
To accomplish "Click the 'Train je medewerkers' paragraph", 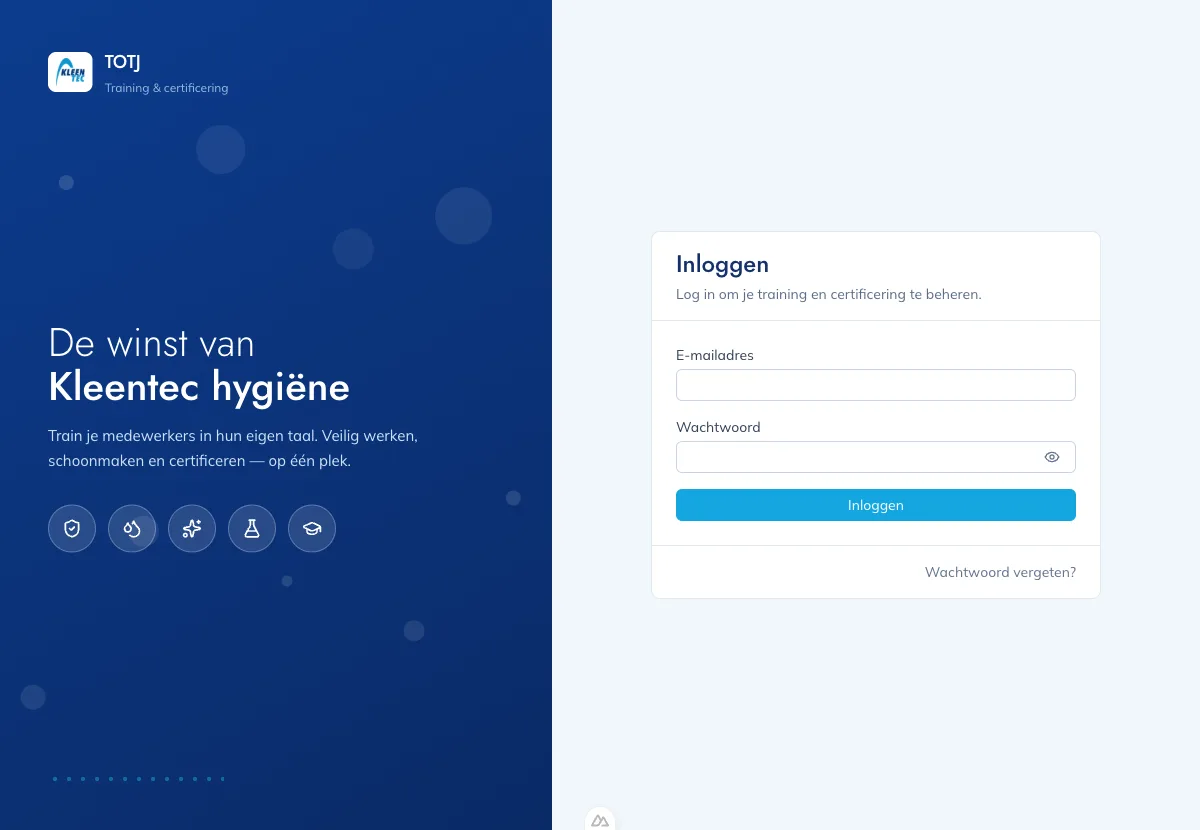I will [x=233, y=450].
